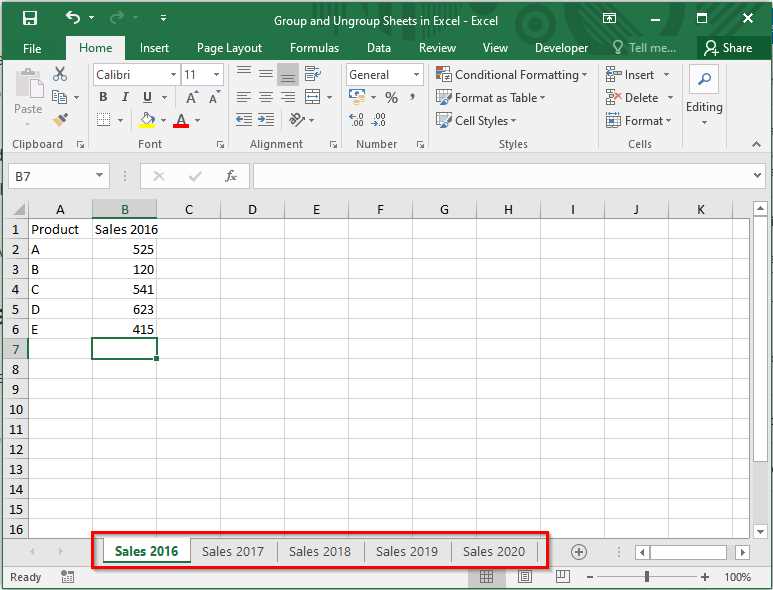Click the Merge & Center icon

[313, 97]
